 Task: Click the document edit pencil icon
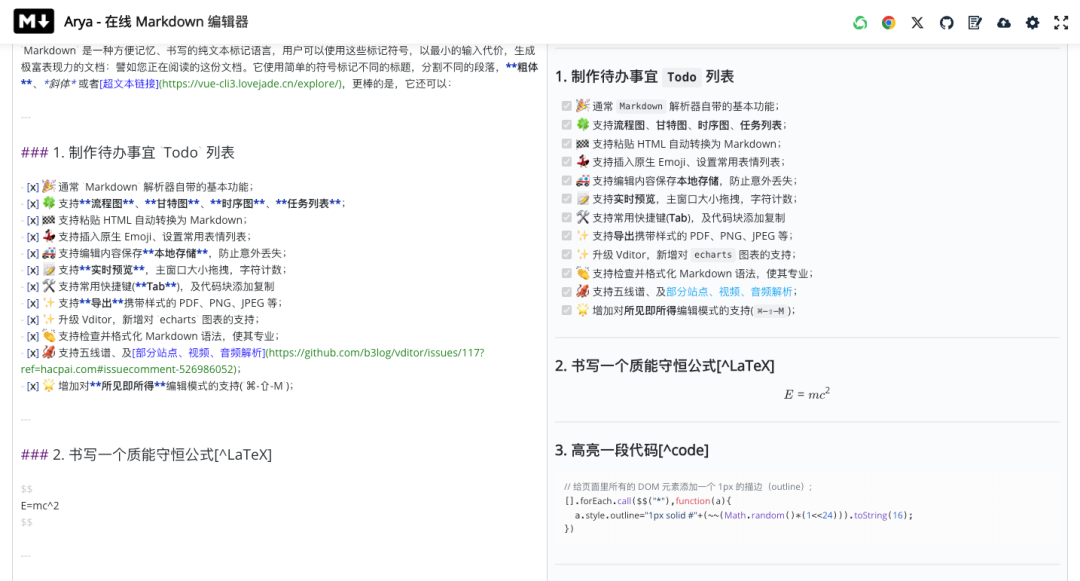click(x=975, y=23)
